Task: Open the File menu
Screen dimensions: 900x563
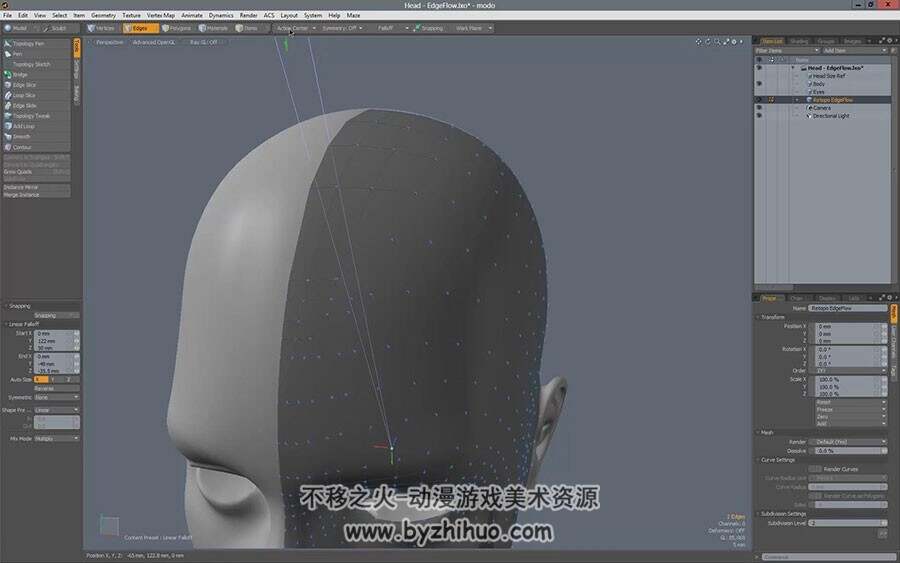Action: tap(7, 15)
